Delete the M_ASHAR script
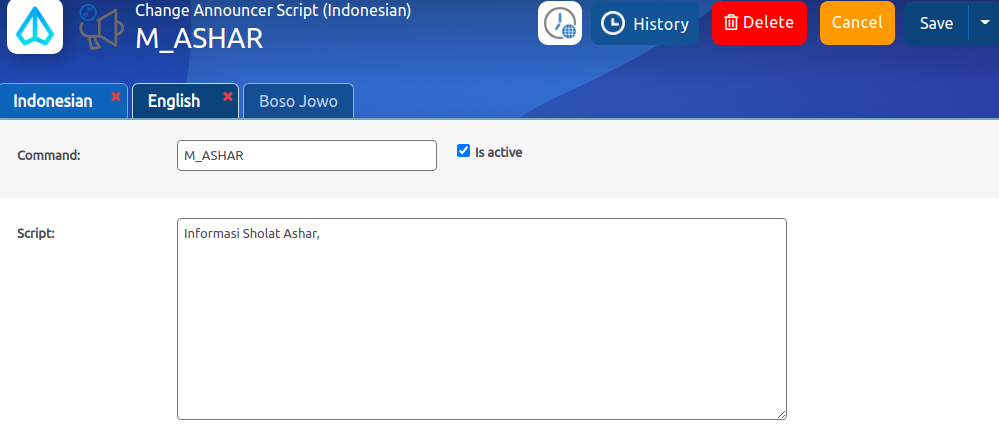The image size is (999, 434). (758, 23)
